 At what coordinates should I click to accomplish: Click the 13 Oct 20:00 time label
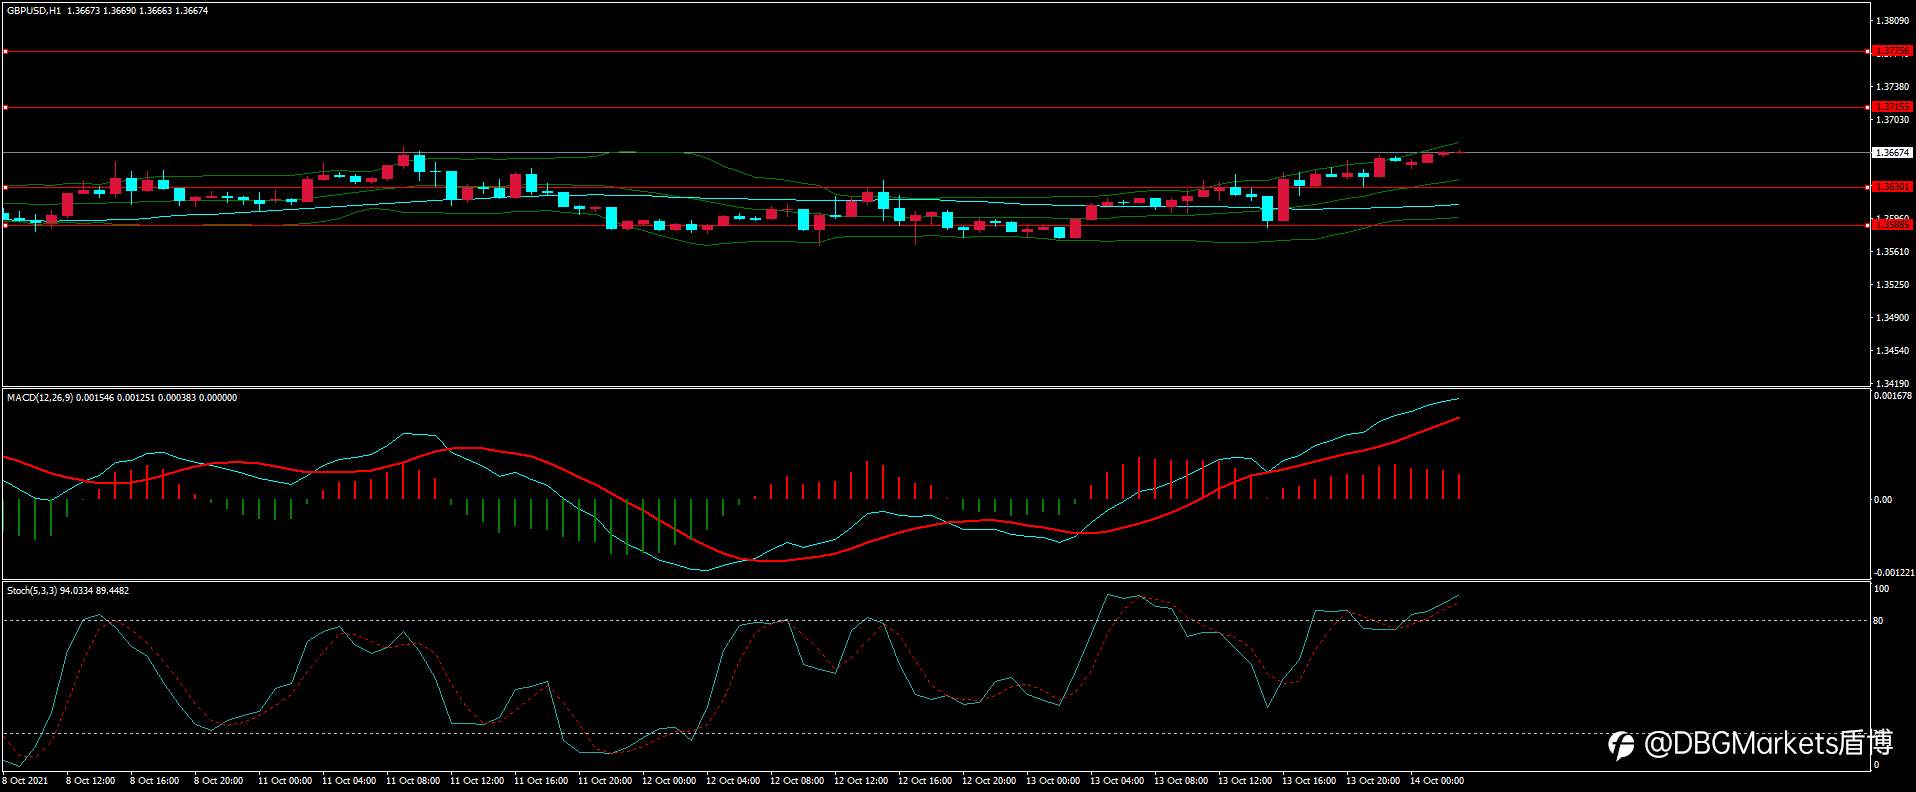coord(1372,781)
